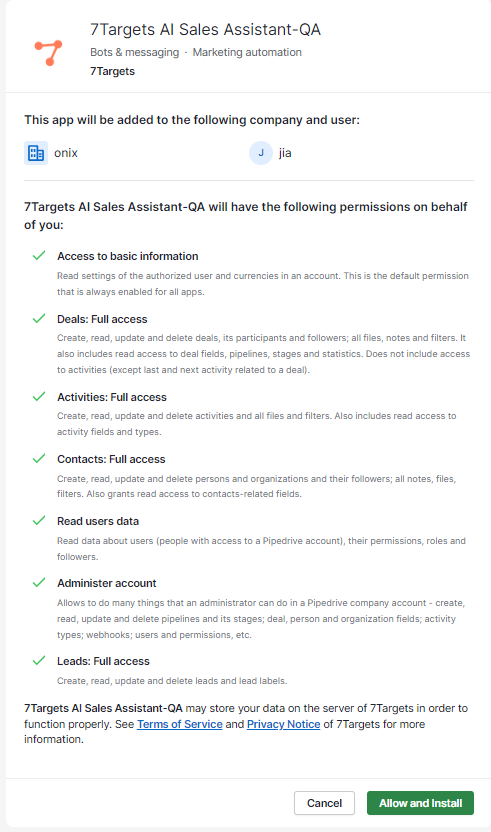Open the Privacy Notice link
Image resolution: width=491 pixels, height=832 pixels.
[x=283, y=724]
